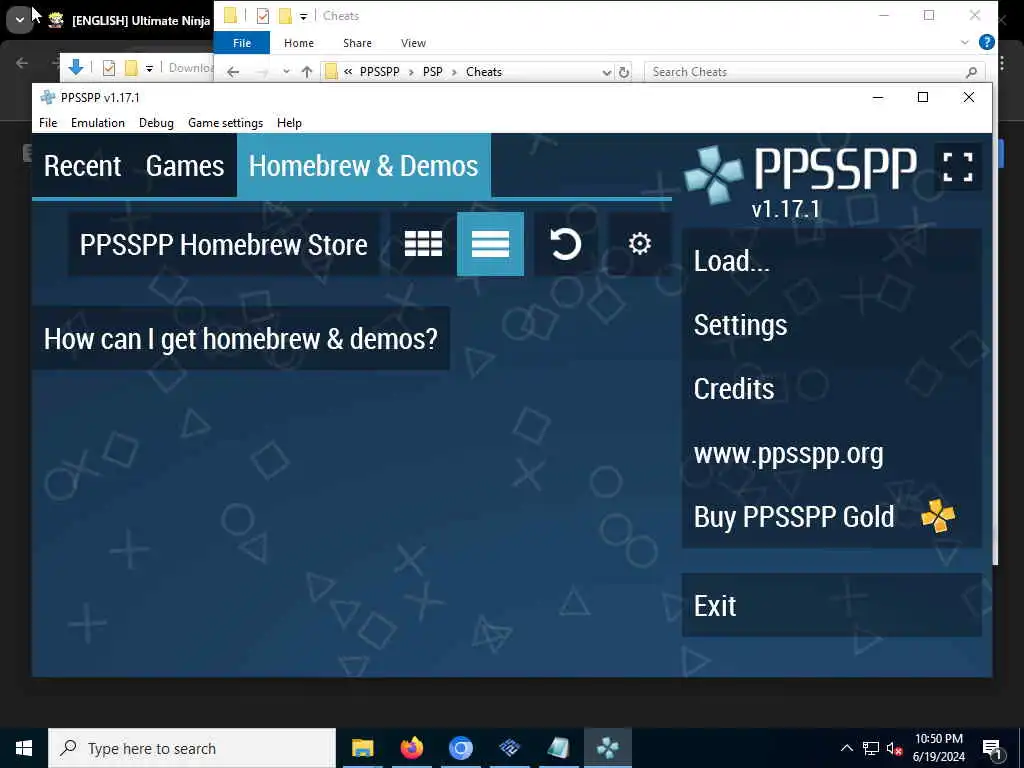This screenshot has height=768, width=1024.
Task: Open the Windows Start menu
Action: [x=24, y=748]
